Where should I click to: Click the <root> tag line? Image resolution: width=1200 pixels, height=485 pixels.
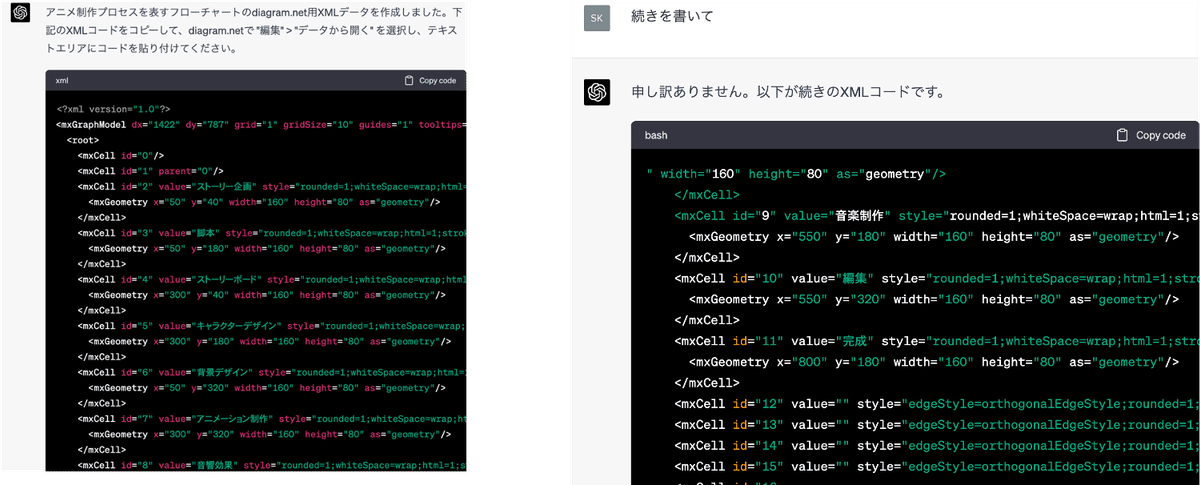click(82, 140)
